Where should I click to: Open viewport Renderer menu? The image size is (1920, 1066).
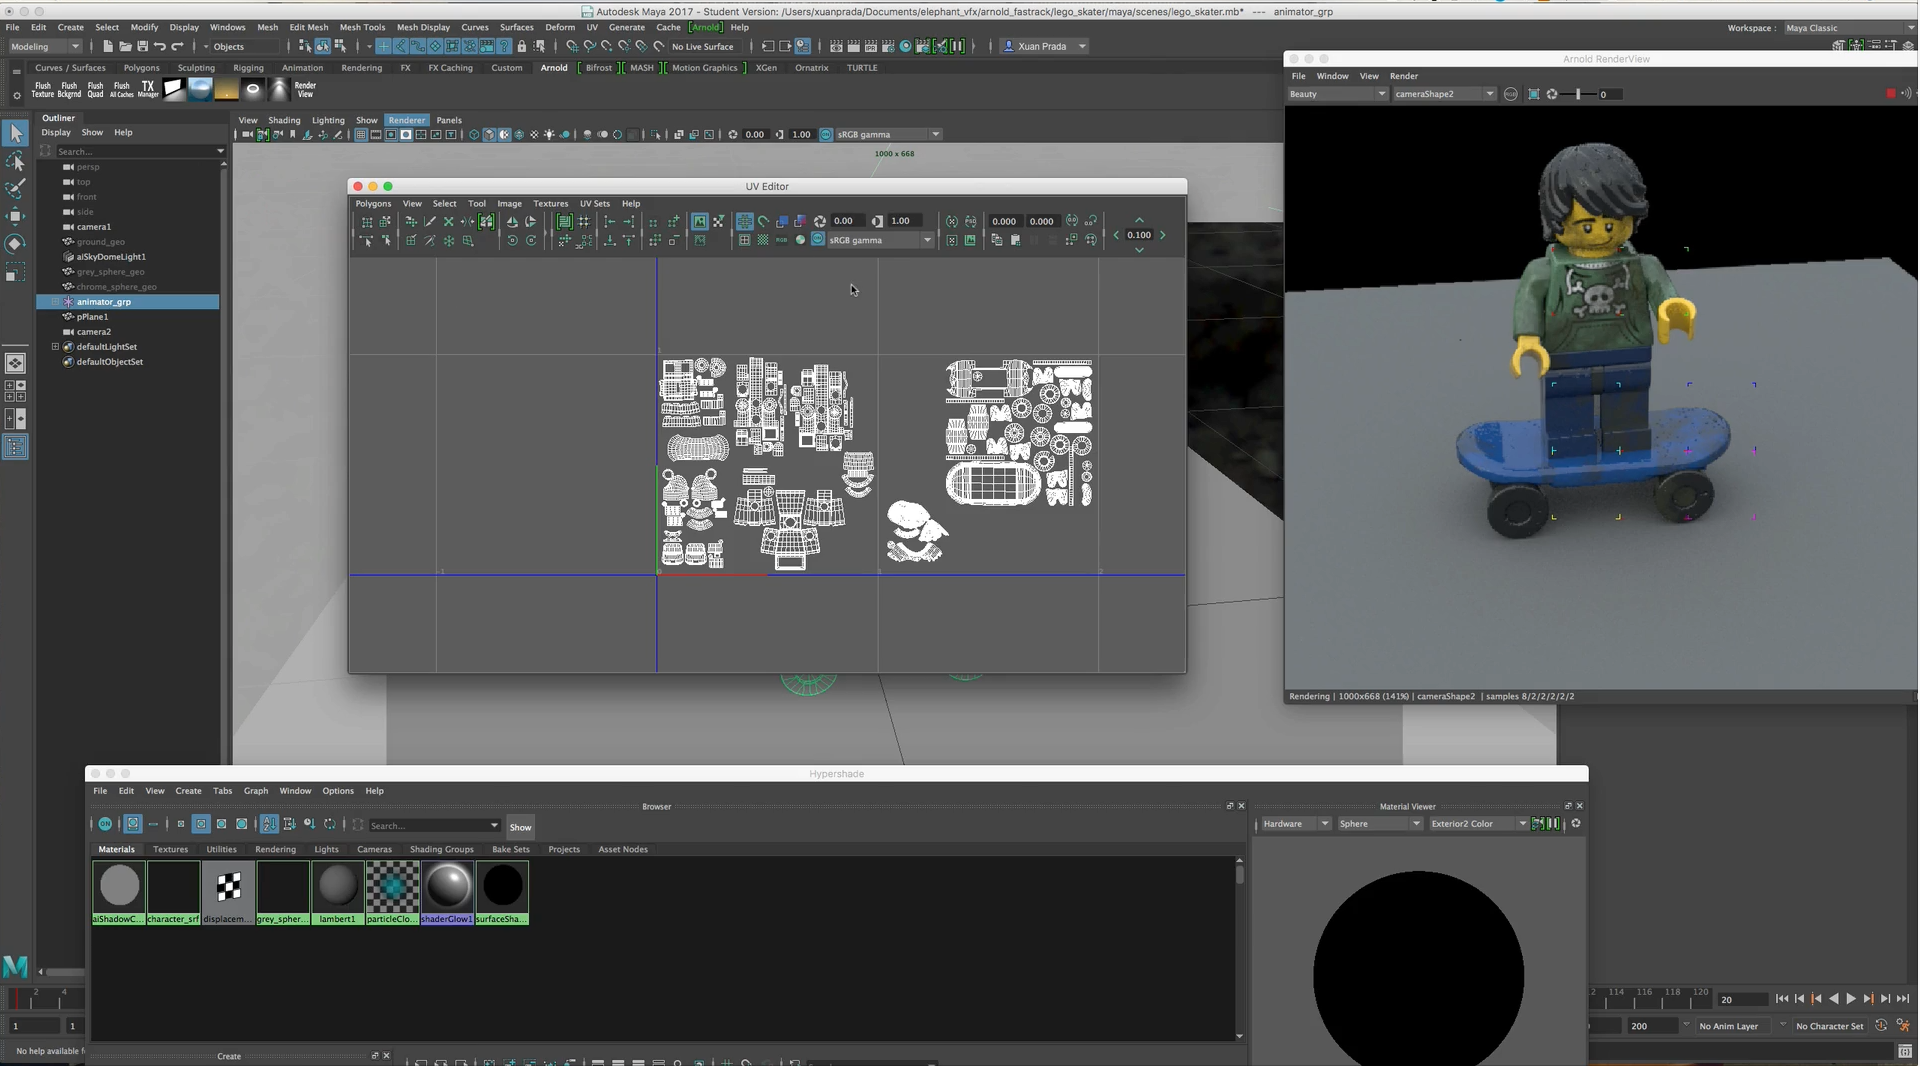tap(406, 120)
